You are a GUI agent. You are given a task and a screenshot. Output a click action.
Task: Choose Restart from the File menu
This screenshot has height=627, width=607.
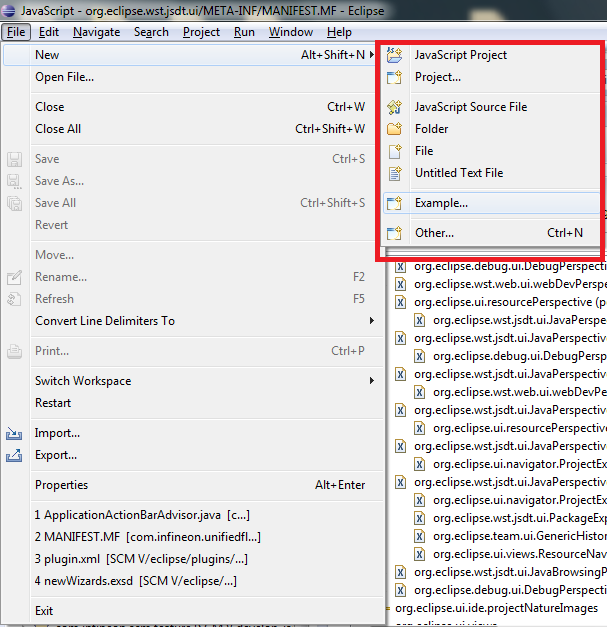(x=192, y=403)
